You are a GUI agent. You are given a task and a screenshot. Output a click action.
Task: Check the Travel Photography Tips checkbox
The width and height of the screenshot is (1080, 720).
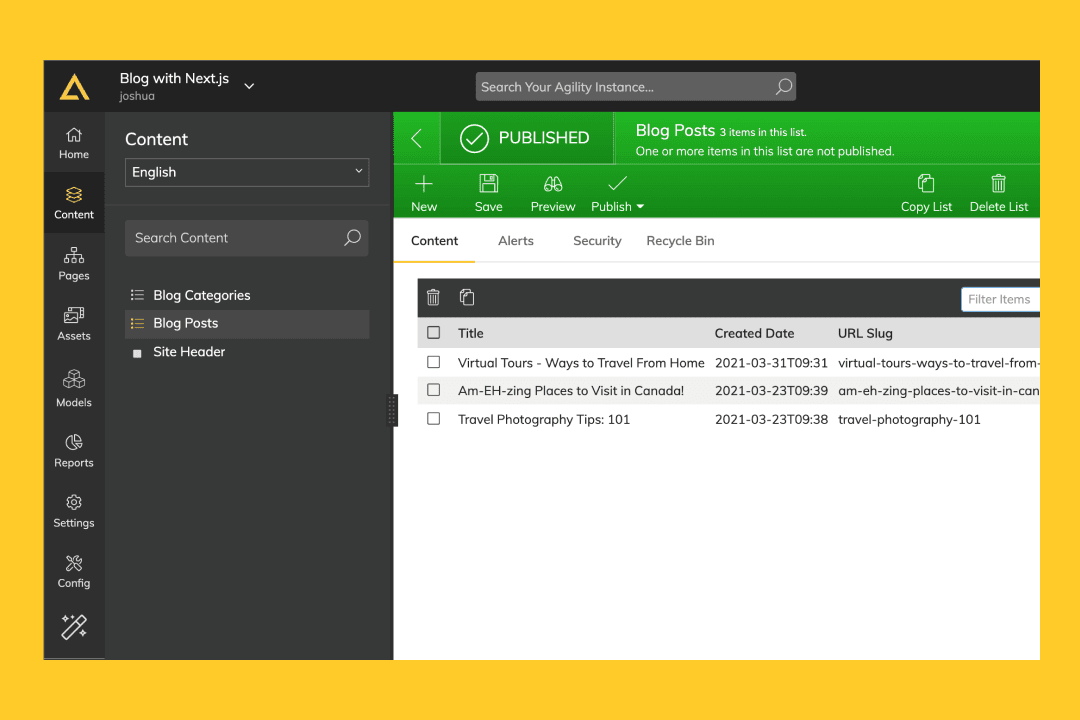[433, 419]
